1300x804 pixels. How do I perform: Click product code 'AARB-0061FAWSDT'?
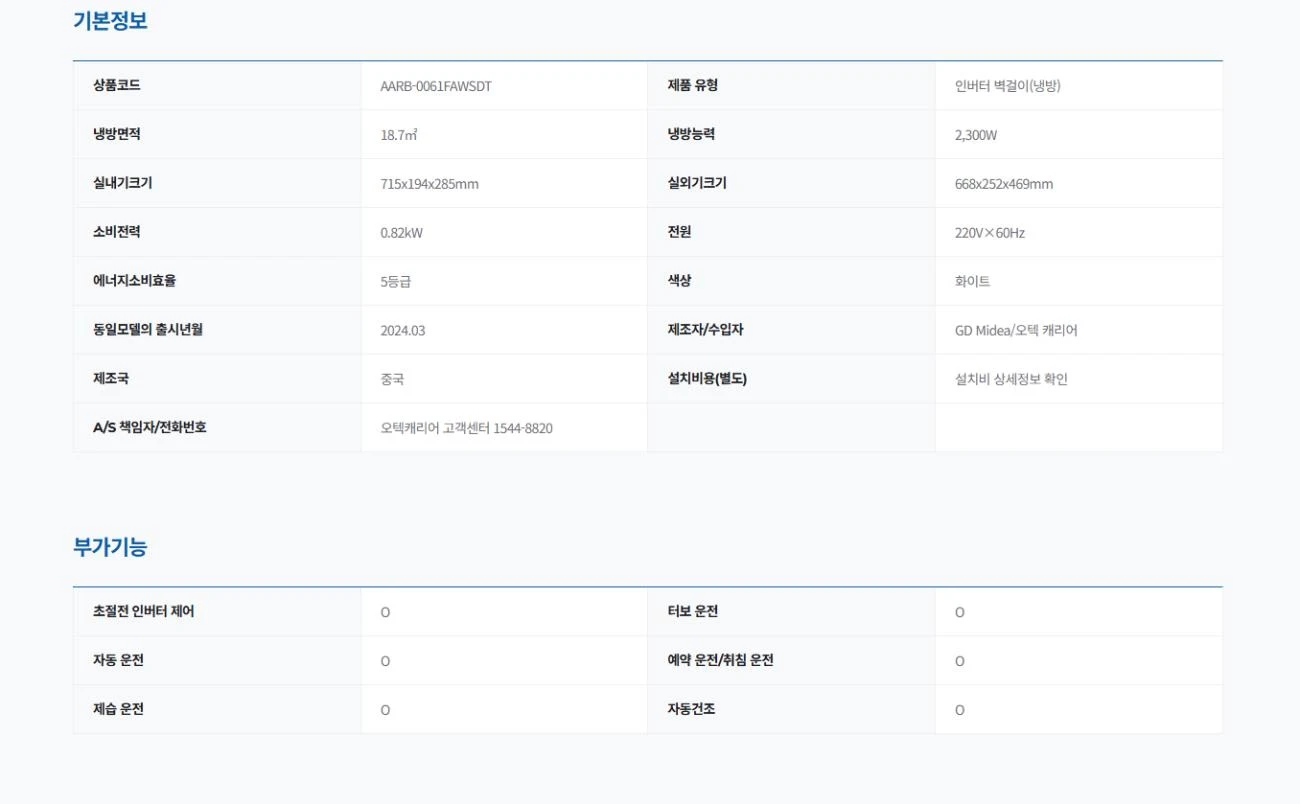click(436, 86)
